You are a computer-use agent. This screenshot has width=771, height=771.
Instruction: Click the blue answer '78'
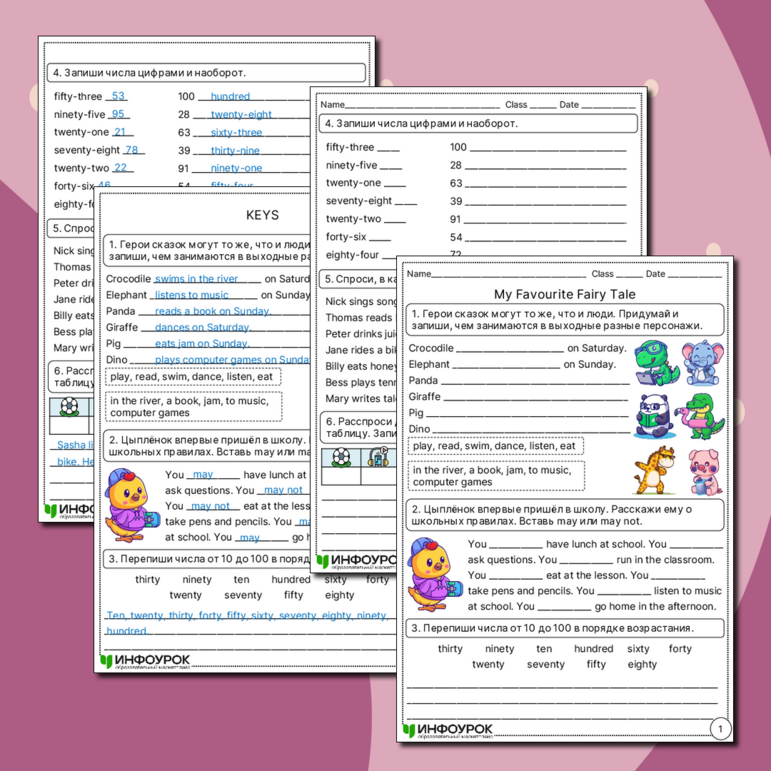point(132,150)
